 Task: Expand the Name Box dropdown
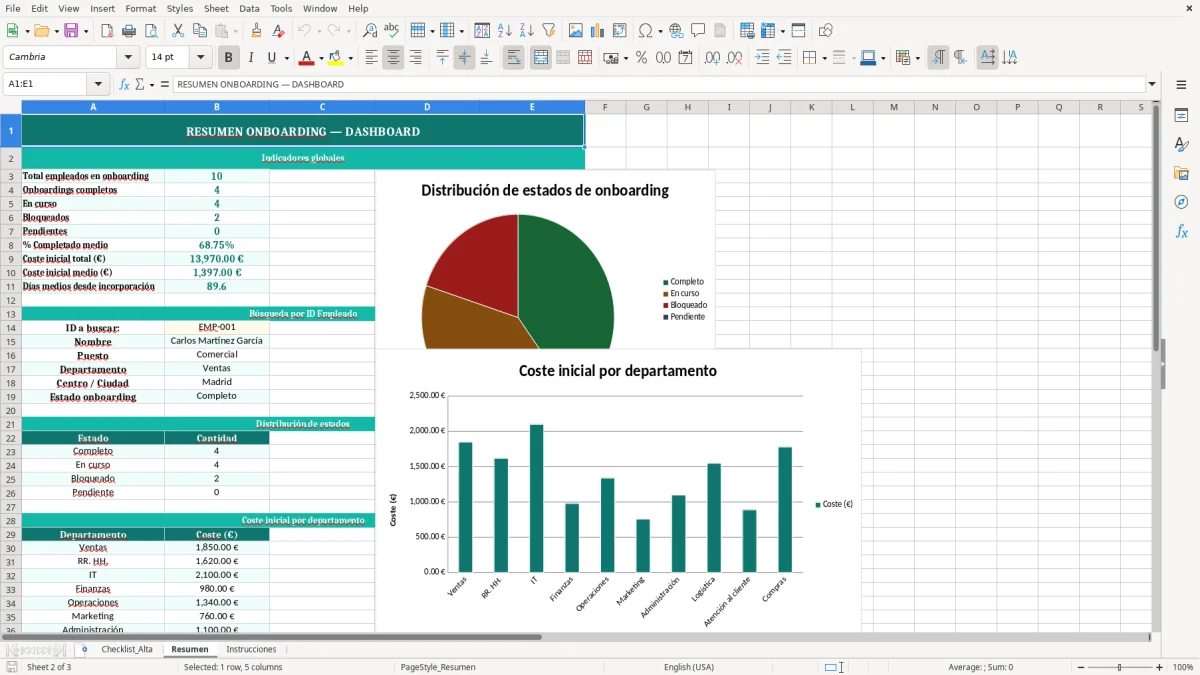98,84
